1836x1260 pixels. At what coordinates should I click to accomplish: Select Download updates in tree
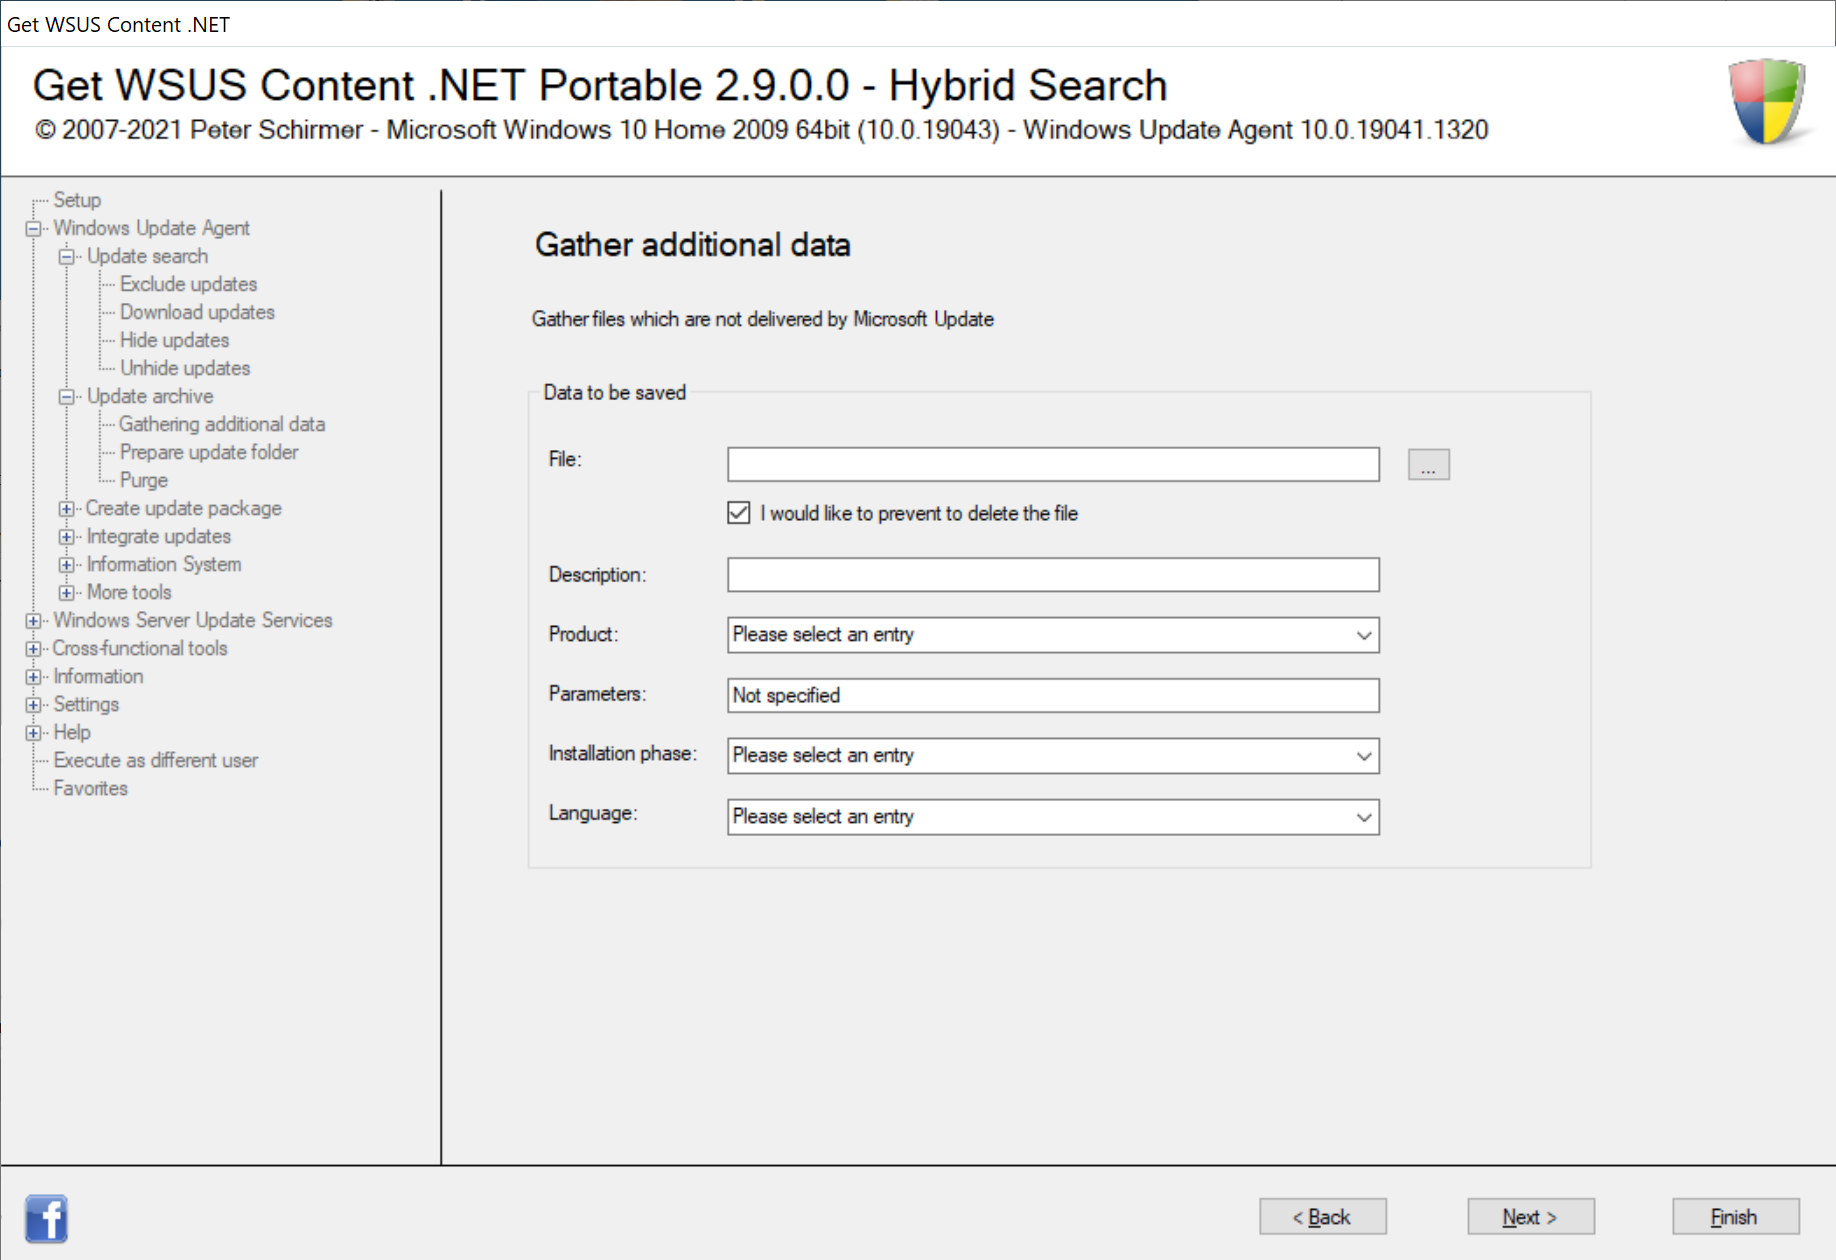tap(197, 312)
